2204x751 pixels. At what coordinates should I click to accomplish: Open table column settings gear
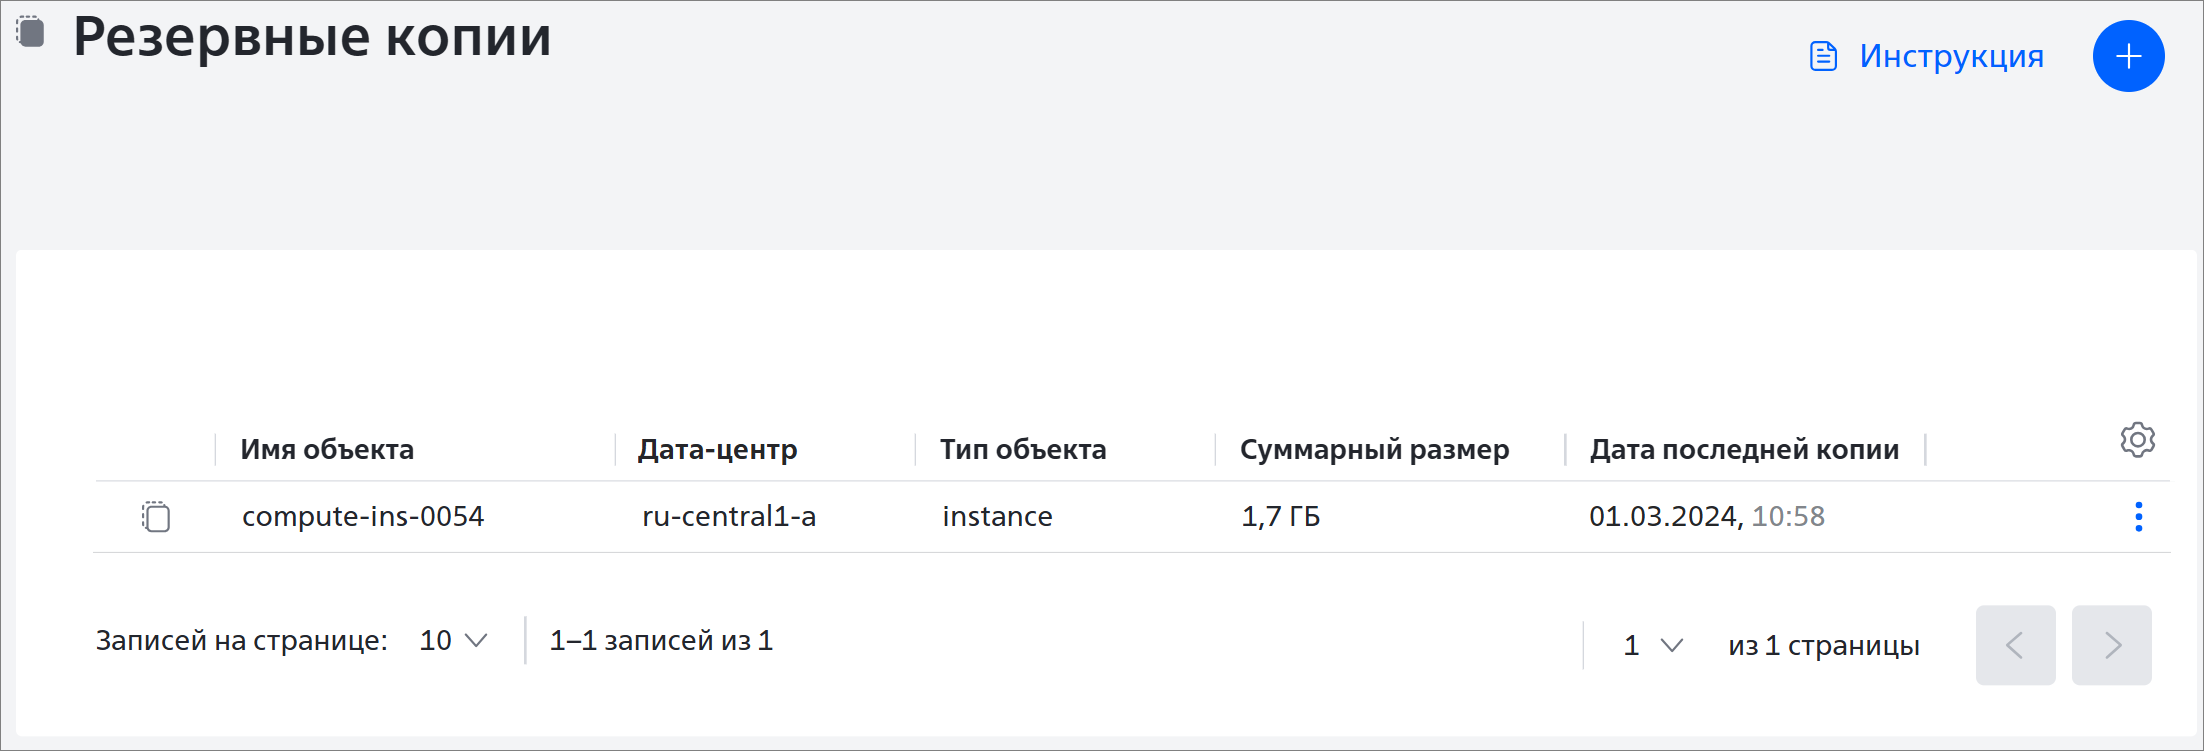[x=2137, y=440]
